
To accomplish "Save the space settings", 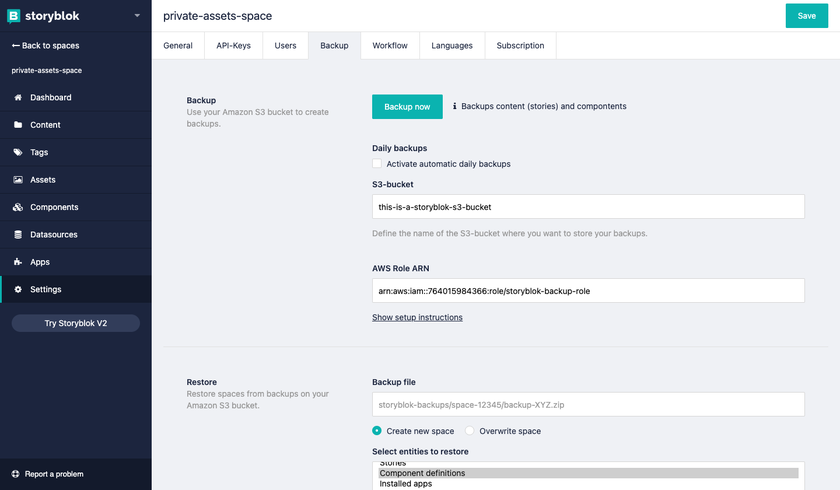I will point(806,16).
